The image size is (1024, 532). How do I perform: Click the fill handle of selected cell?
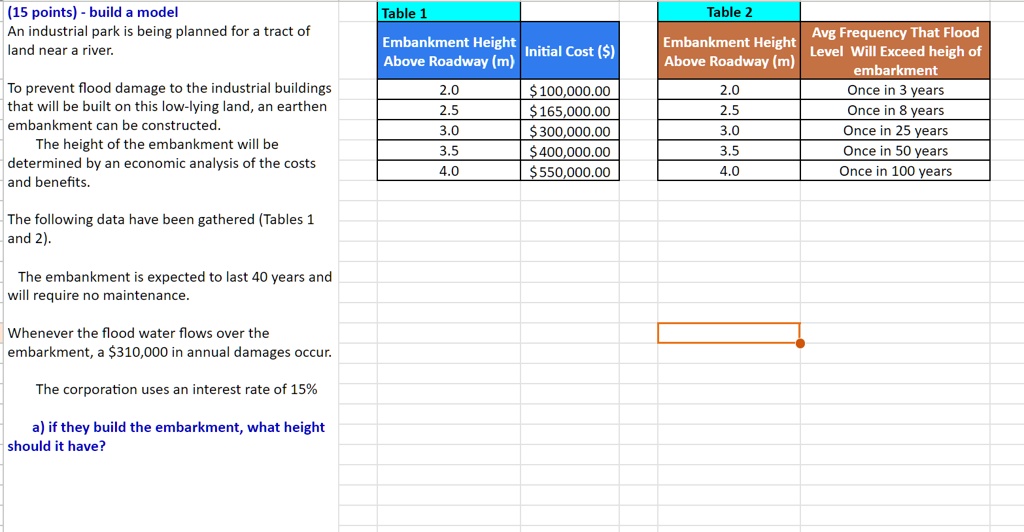pyautogui.click(x=800, y=343)
